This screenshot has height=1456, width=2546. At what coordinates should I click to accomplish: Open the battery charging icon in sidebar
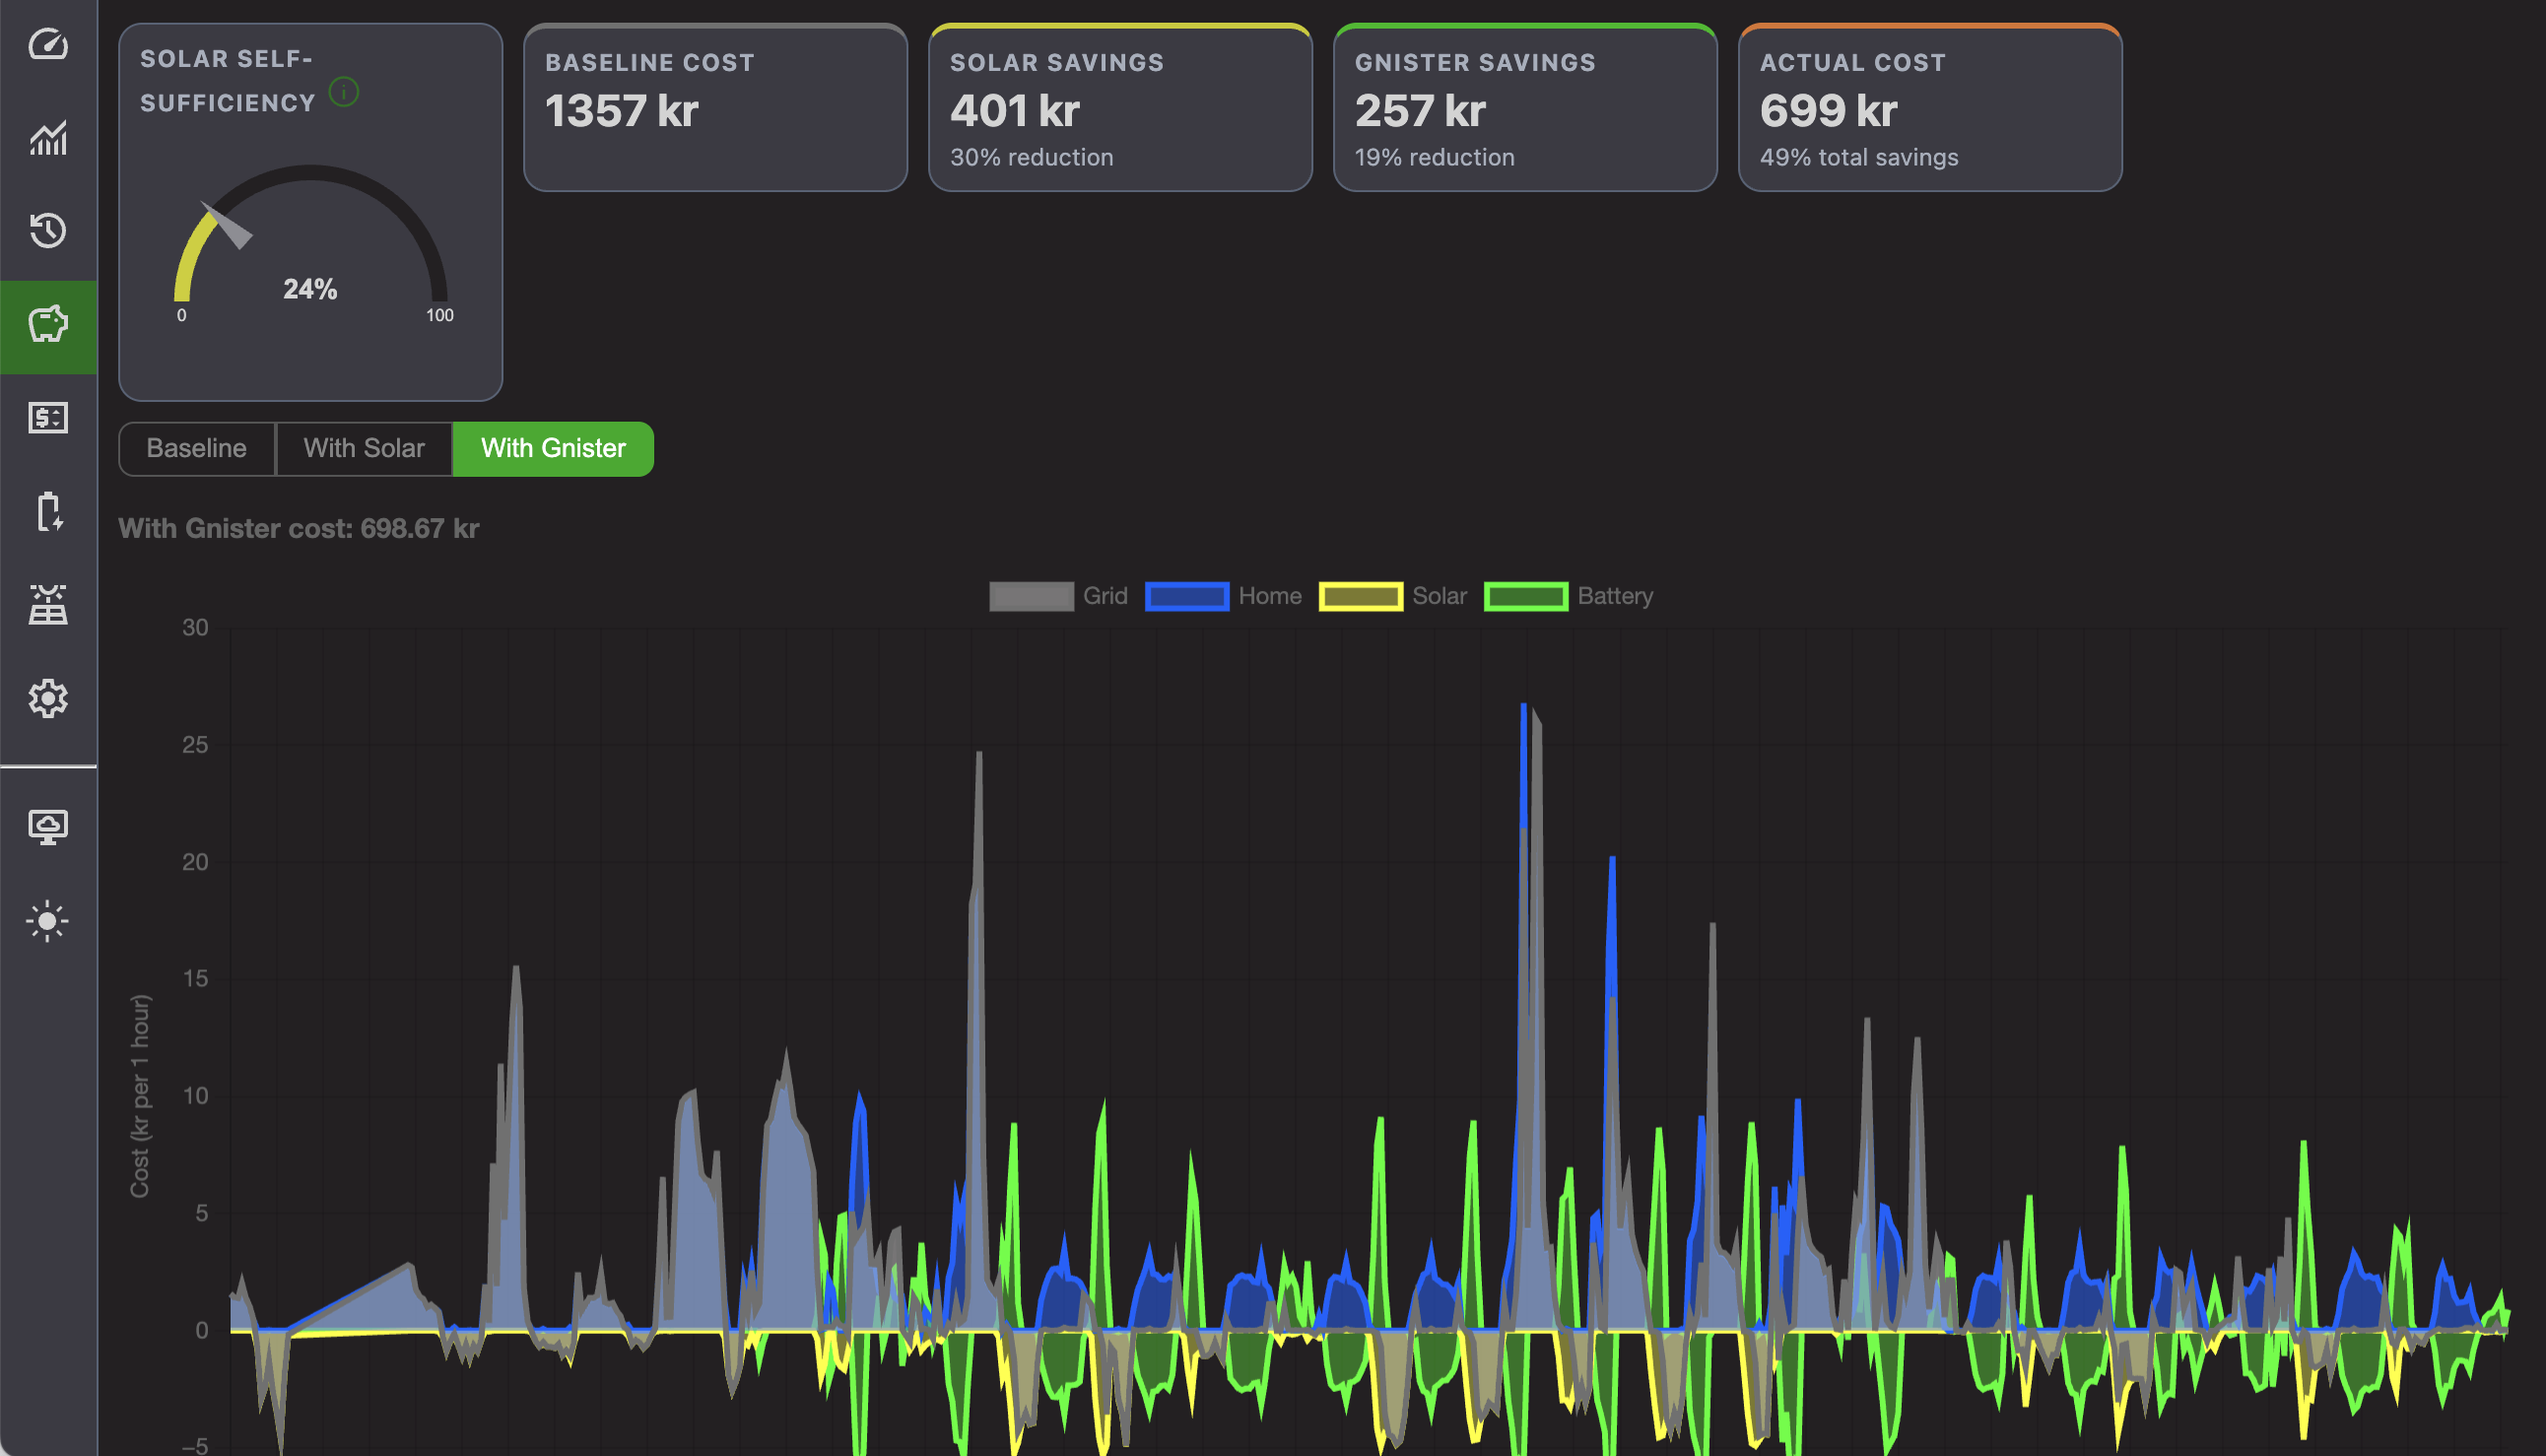[x=48, y=511]
